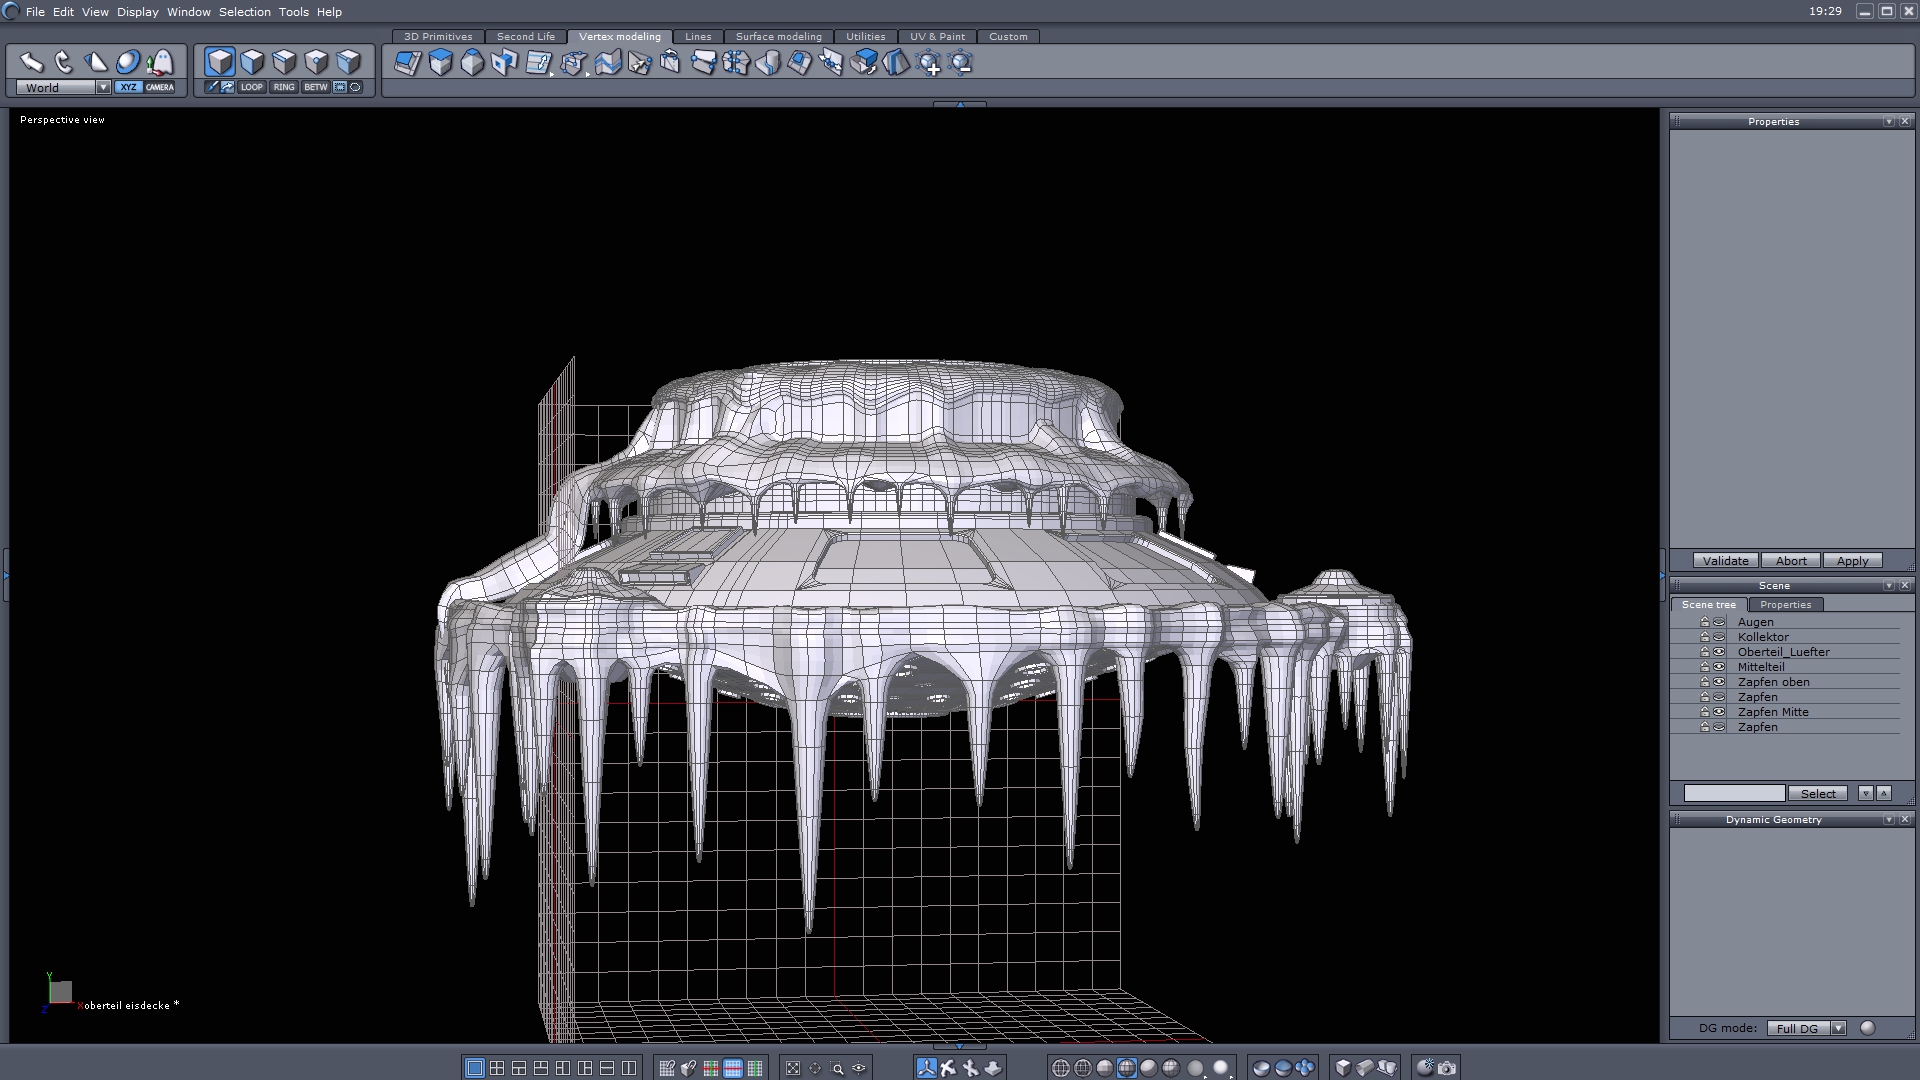Toggle the XYZ axis mode
Image resolution: width=1920 pixels, height=1080 pixels.
(x=128, y=87)
